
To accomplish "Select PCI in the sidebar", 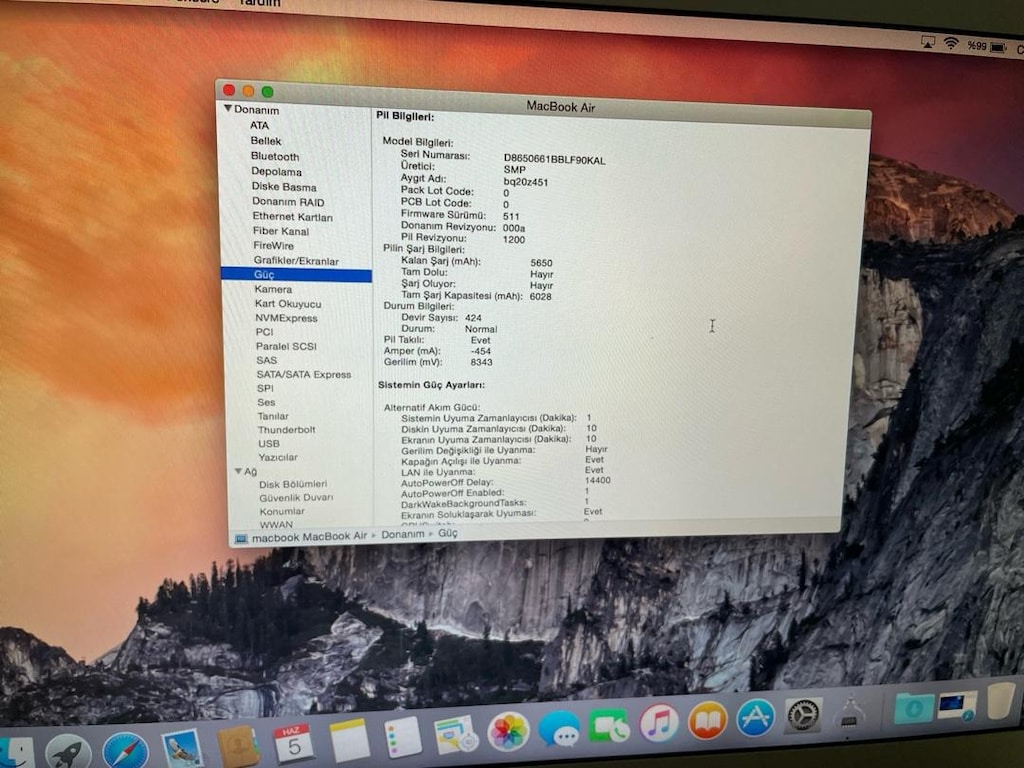I will click(264, 332).
